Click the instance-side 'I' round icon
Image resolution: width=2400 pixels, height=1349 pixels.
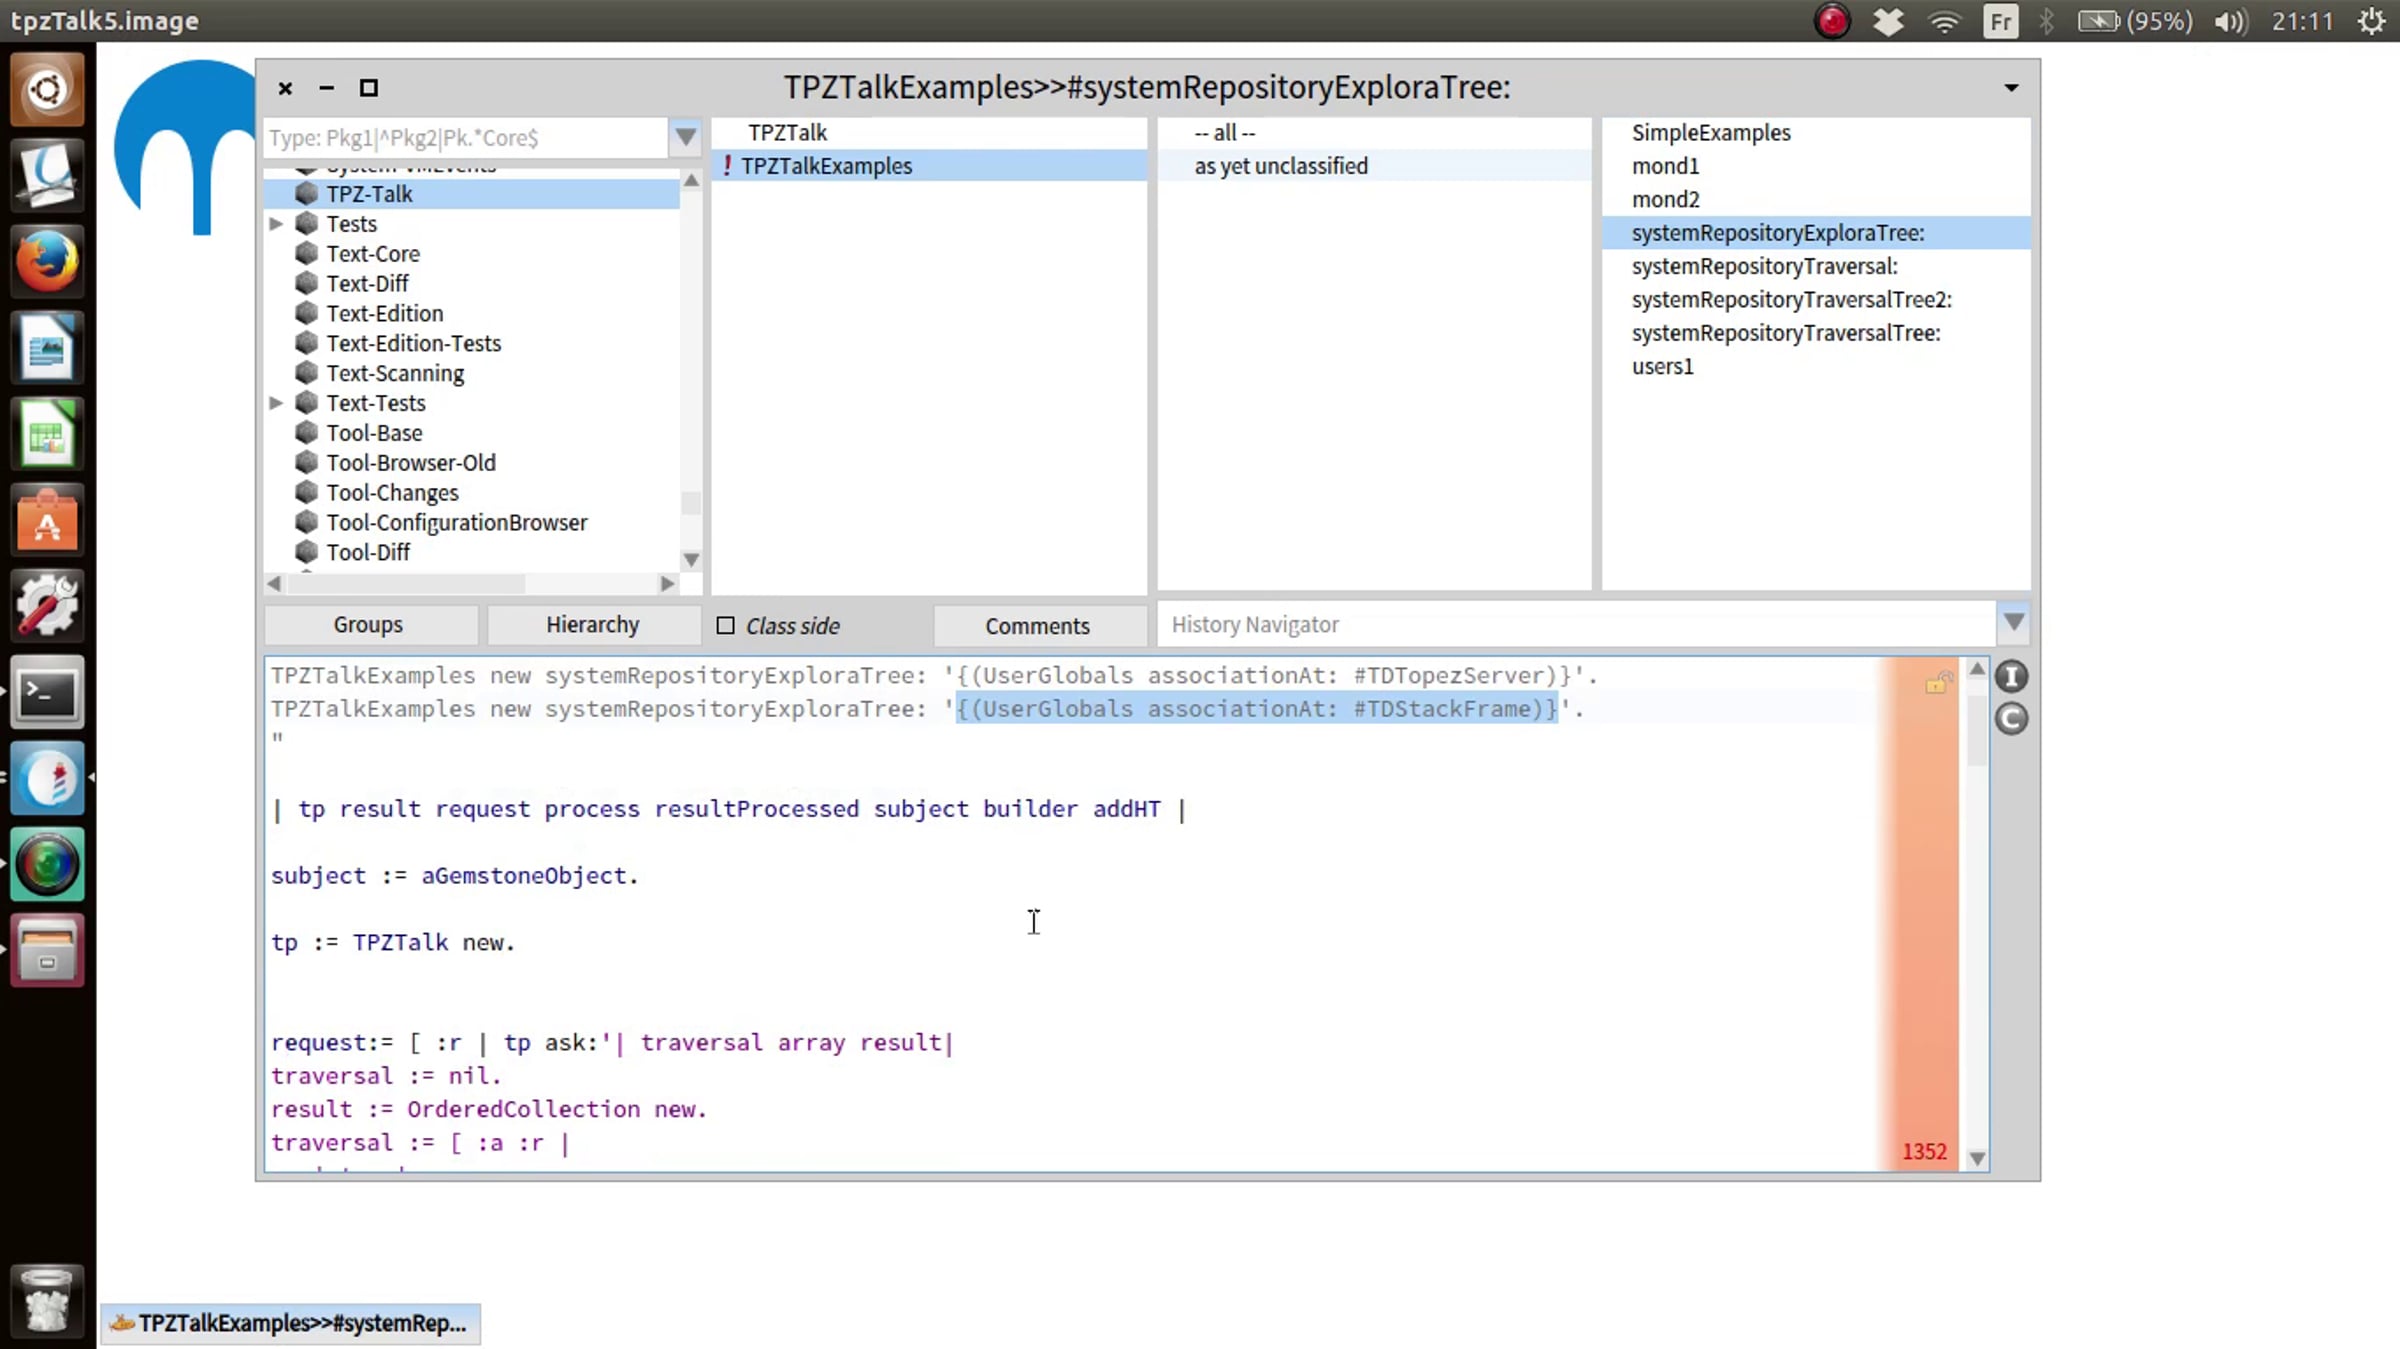pyautogui.click(x=2011, y=677)
